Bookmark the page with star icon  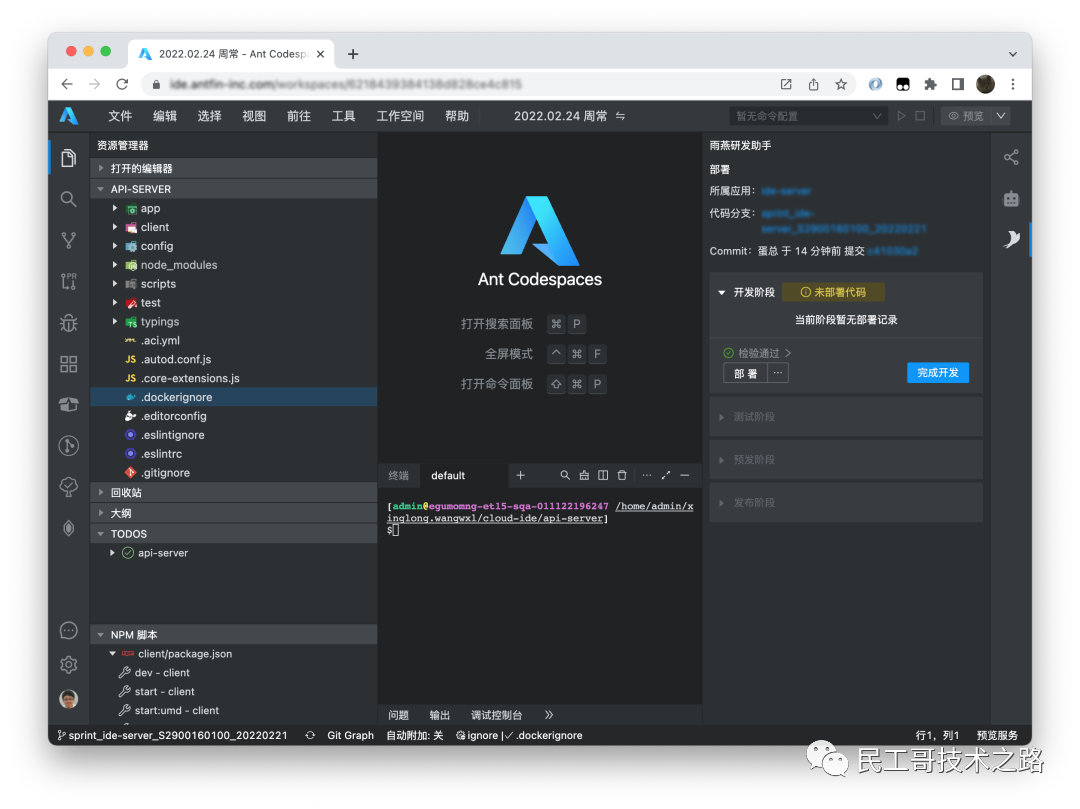pos(840,84)
